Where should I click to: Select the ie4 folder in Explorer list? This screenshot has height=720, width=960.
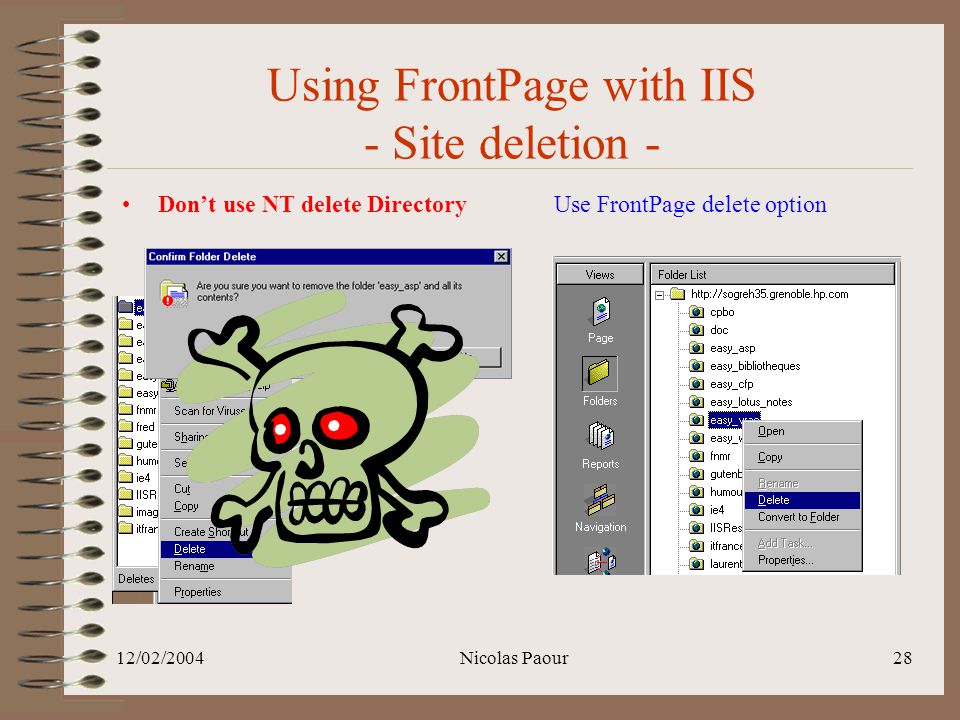[x=135, y=478]
